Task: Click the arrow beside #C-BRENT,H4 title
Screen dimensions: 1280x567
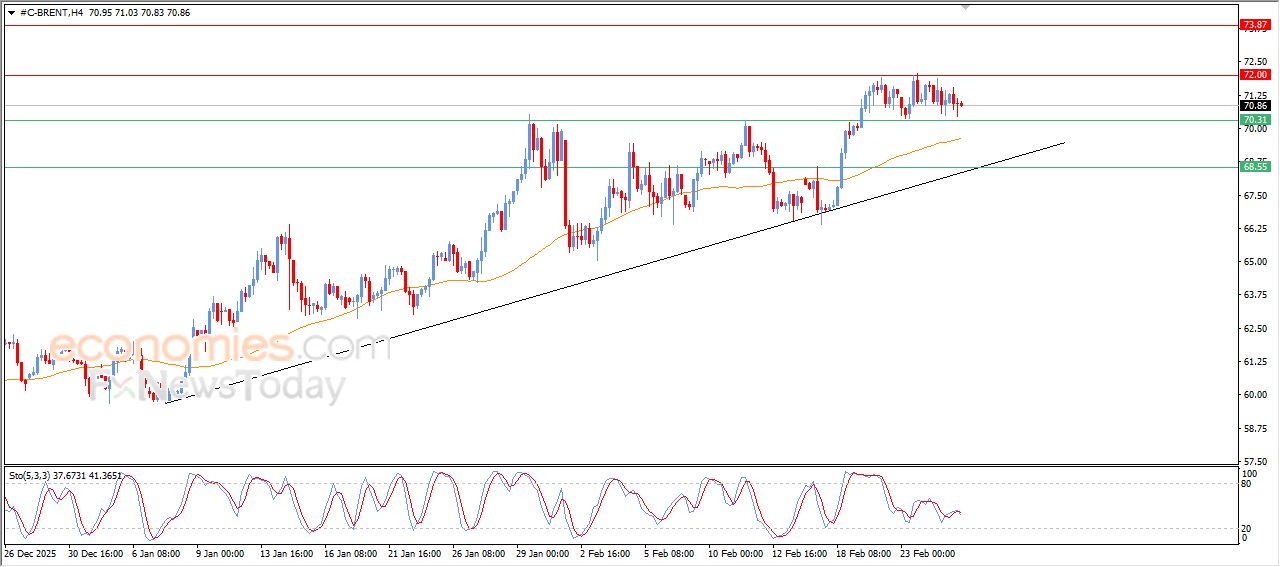Action: (x=11, y=12)
